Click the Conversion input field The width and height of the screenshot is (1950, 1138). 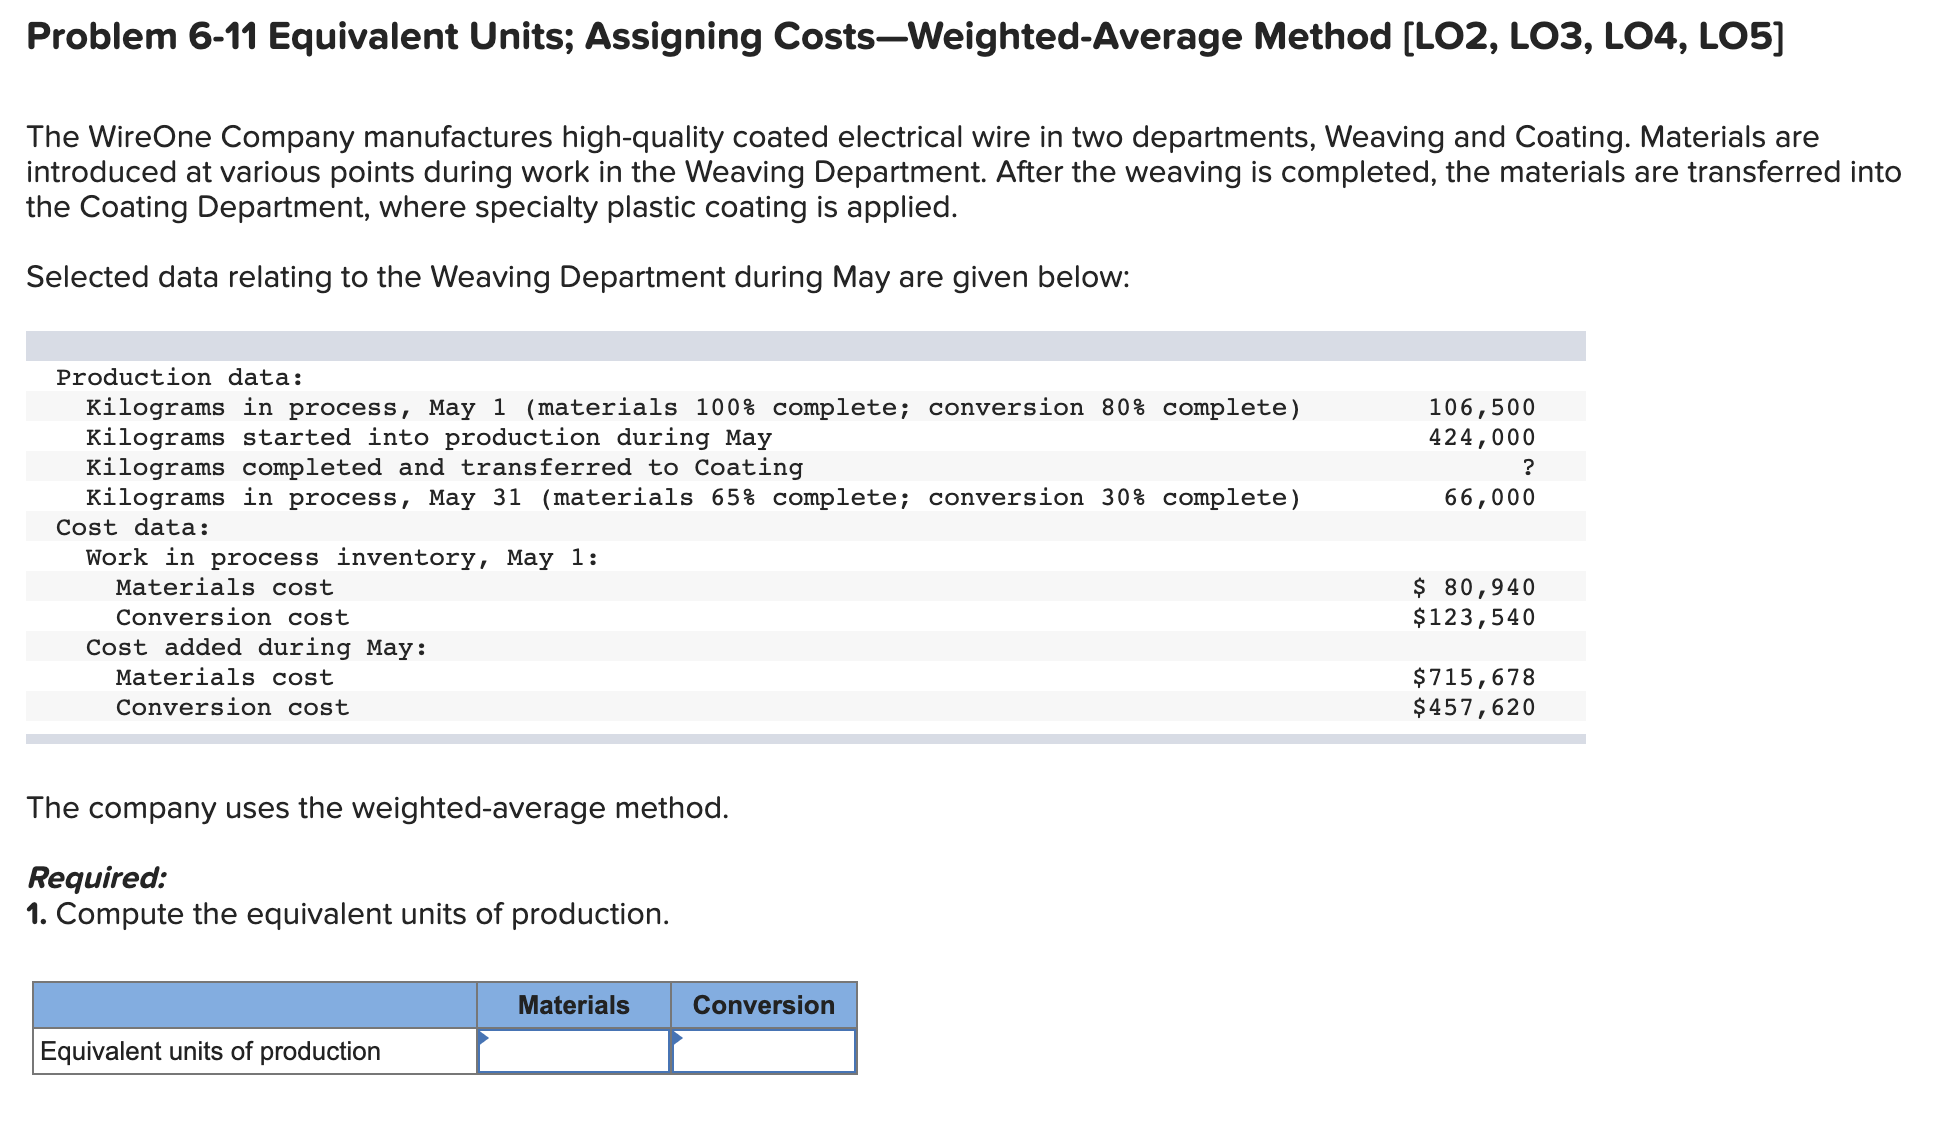(x=765, y=1050)
